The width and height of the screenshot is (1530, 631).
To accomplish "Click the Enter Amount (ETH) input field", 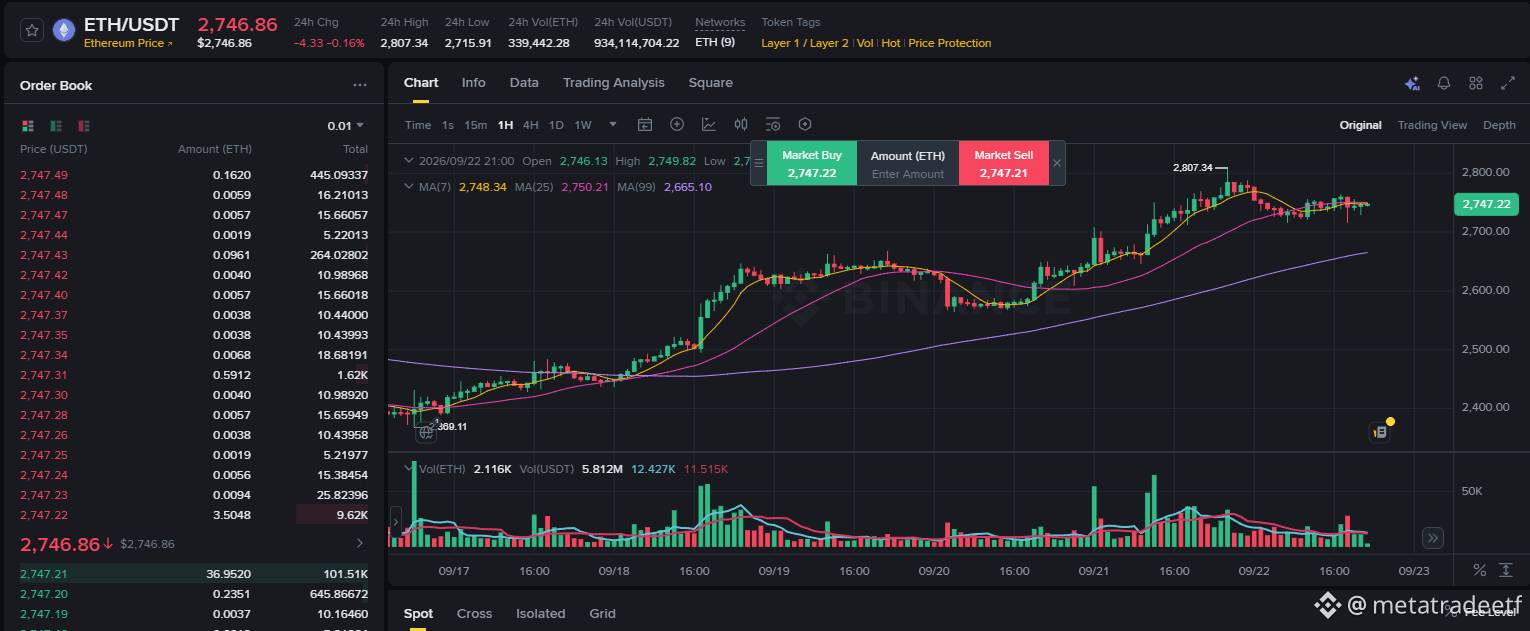I will (x=908, y=174).
